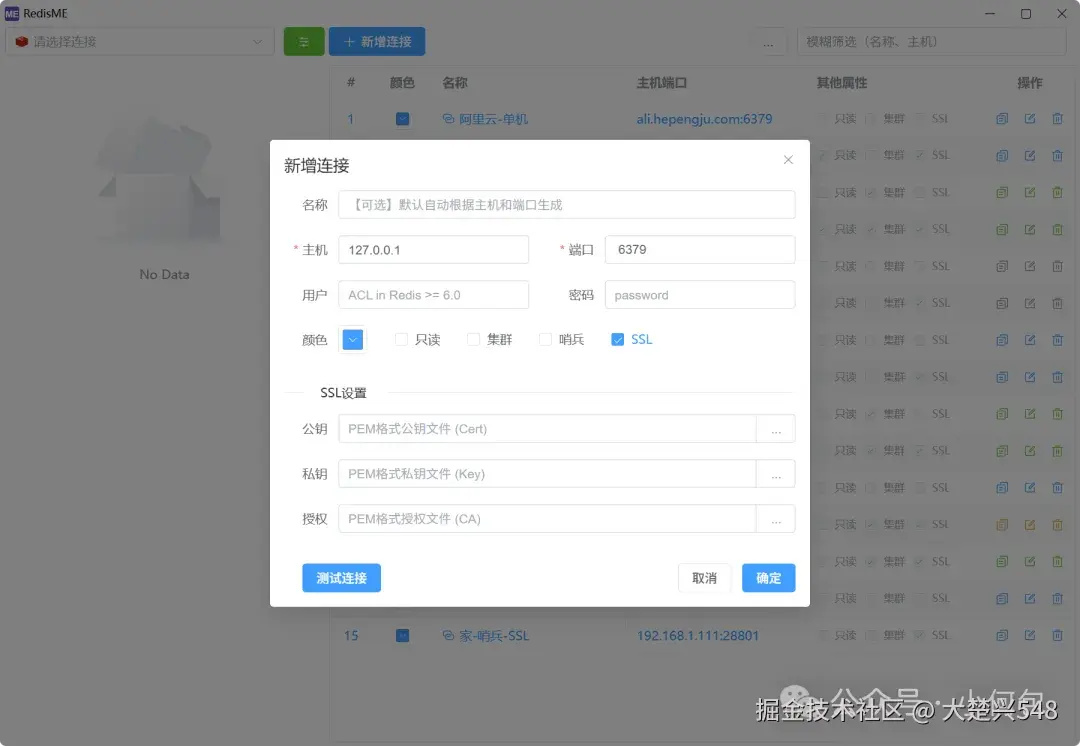Click the 私钥 PEM key path field

pos(547,474)
